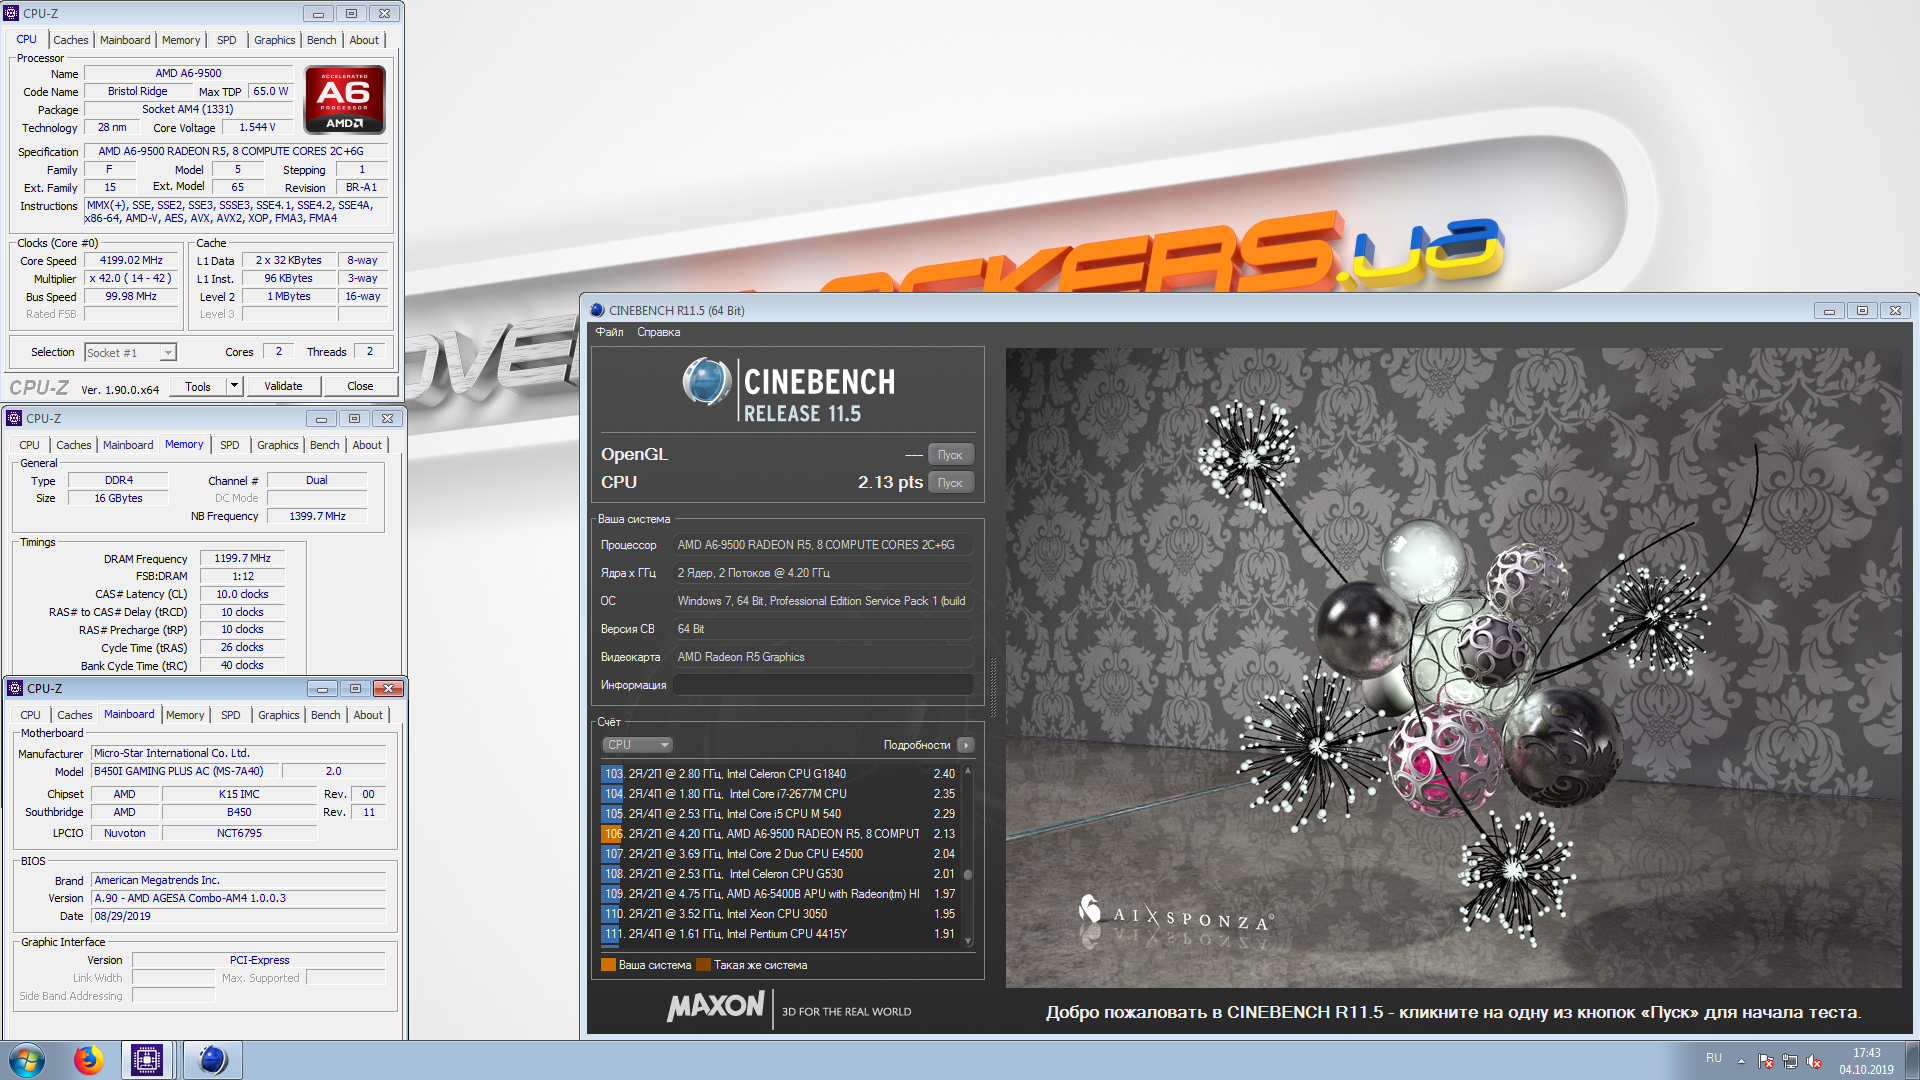Viewport: 1920px width, 1080px height.
Task: Click the BIOS date 08/29/2019 field
Action: point(238,916)
